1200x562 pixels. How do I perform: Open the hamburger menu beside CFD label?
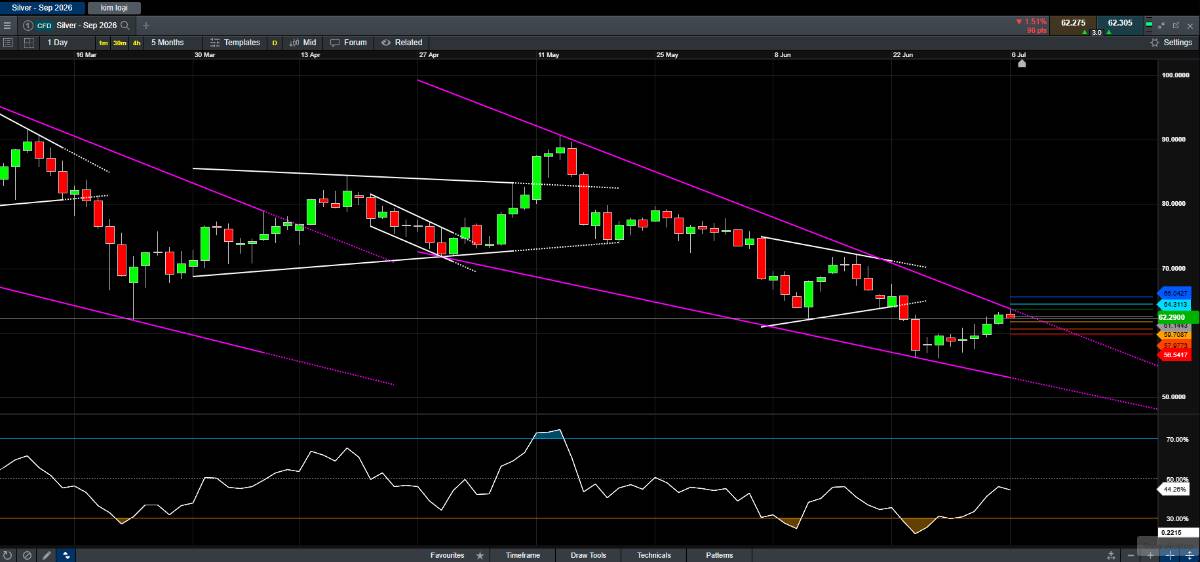pos(8,25)
